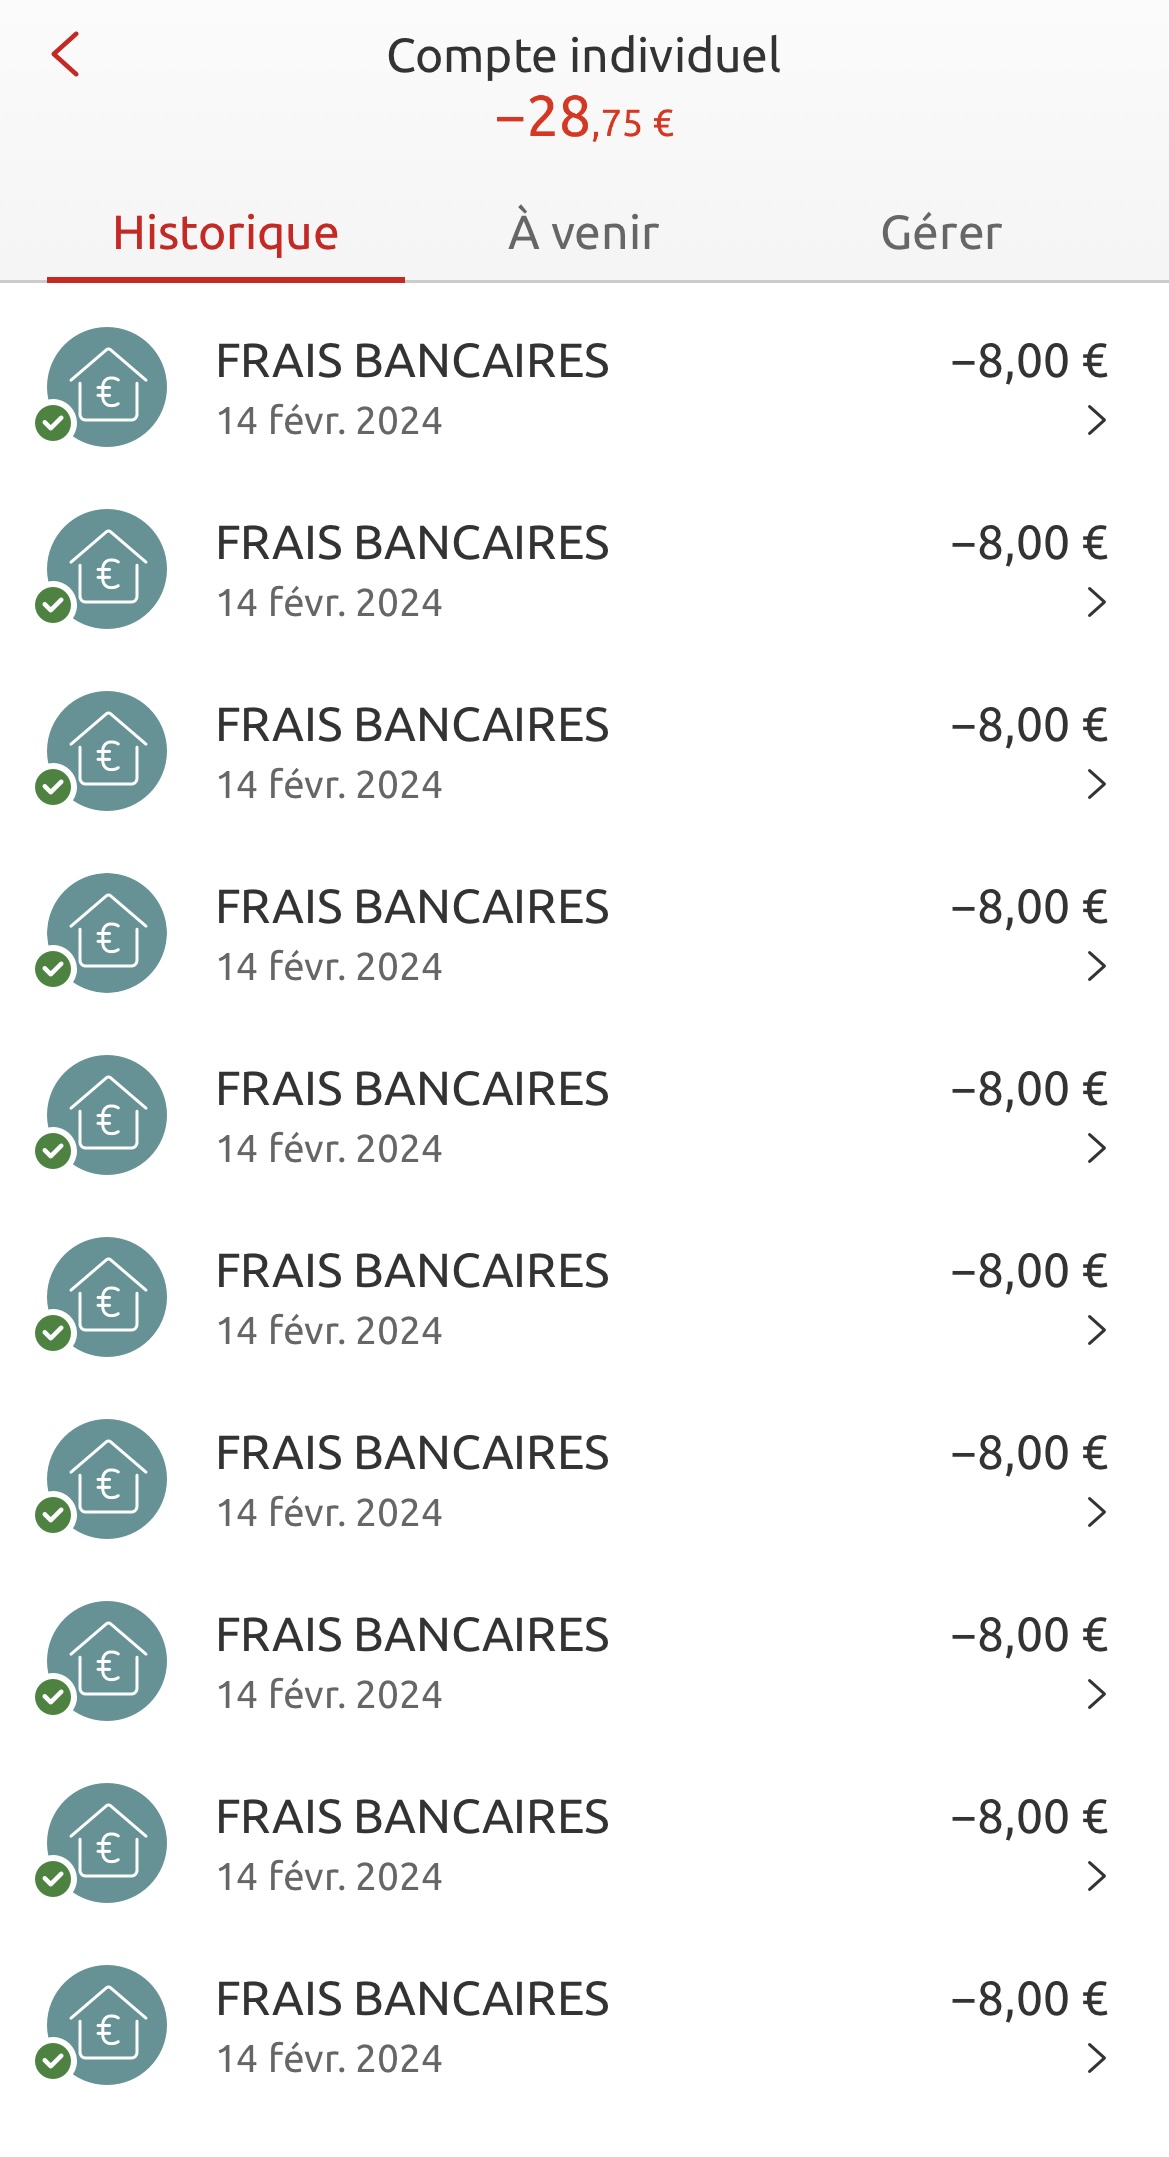Tap the seventh transaction's euro house icon
Screen dimensions: 1169x2157
(x=107, y=1479)
